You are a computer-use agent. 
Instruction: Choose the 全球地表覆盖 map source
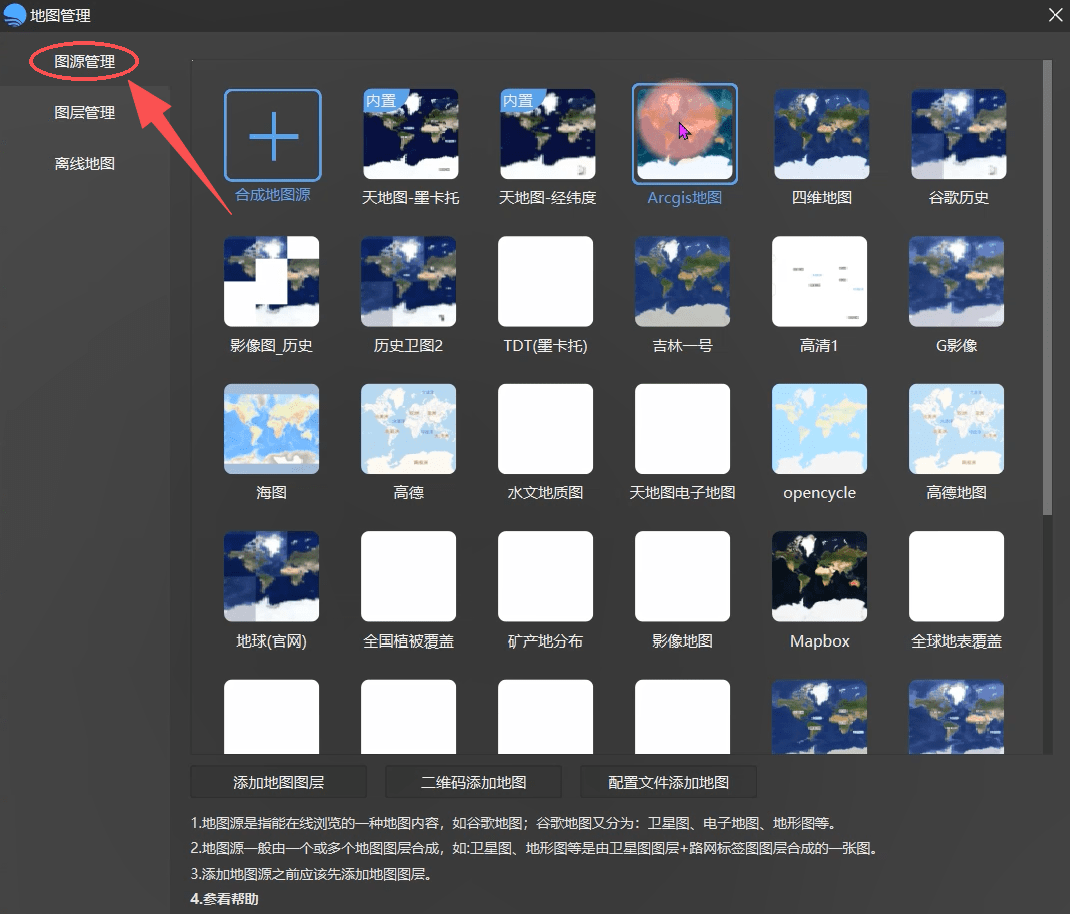pyautogui.click(x=957, y=576)
